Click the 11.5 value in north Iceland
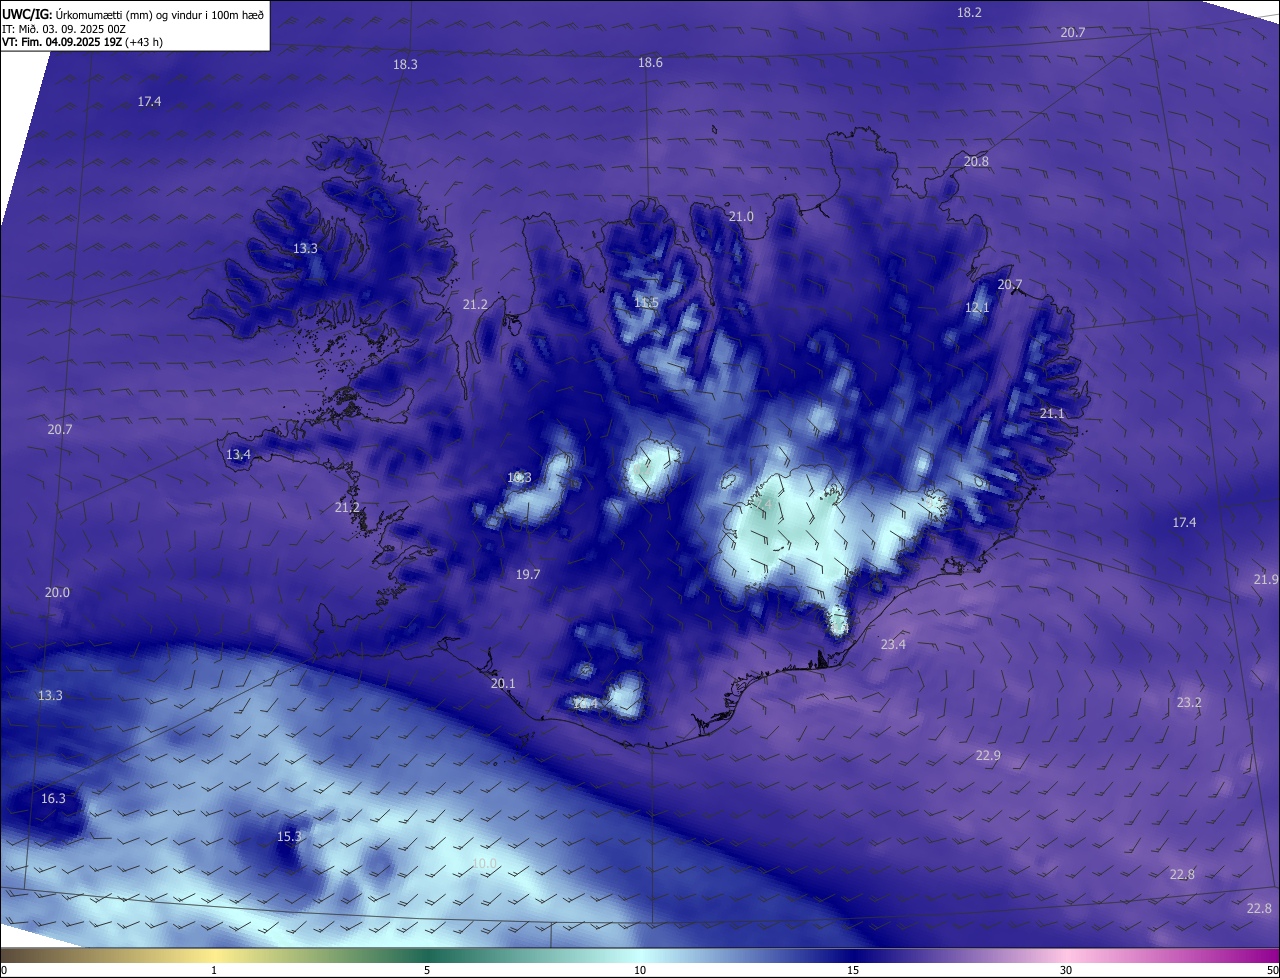This screenshot has width=1280, height=978. [x=646, y=302]
